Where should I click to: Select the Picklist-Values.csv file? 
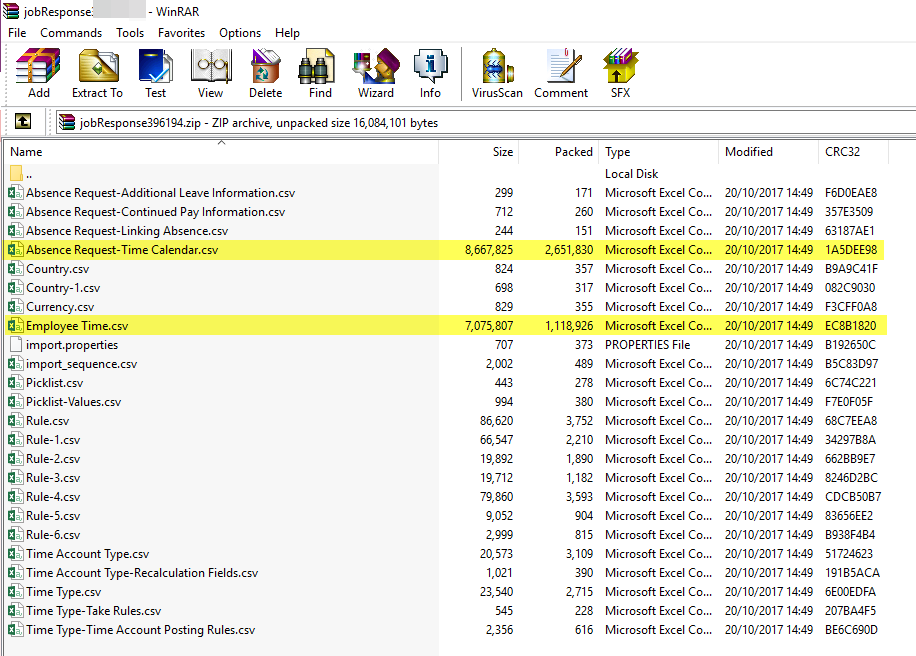74,402
